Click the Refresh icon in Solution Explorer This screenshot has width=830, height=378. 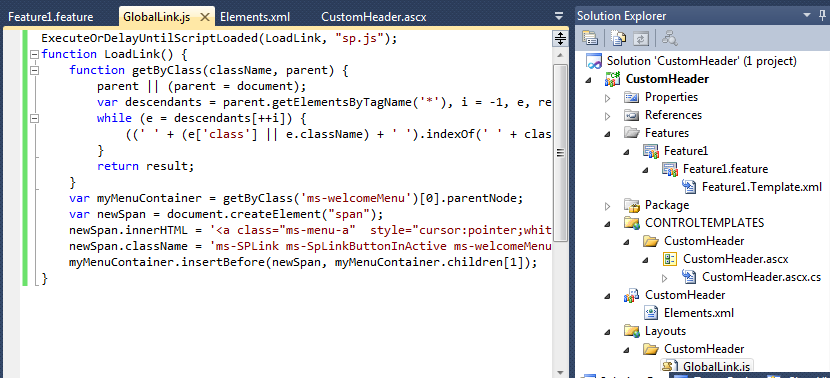click(x=641, y=38)
